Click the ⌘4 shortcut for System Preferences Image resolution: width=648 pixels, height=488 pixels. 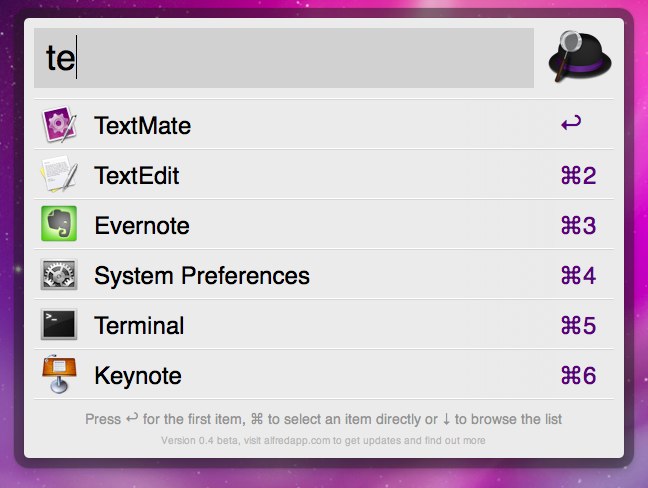(578, 275)
